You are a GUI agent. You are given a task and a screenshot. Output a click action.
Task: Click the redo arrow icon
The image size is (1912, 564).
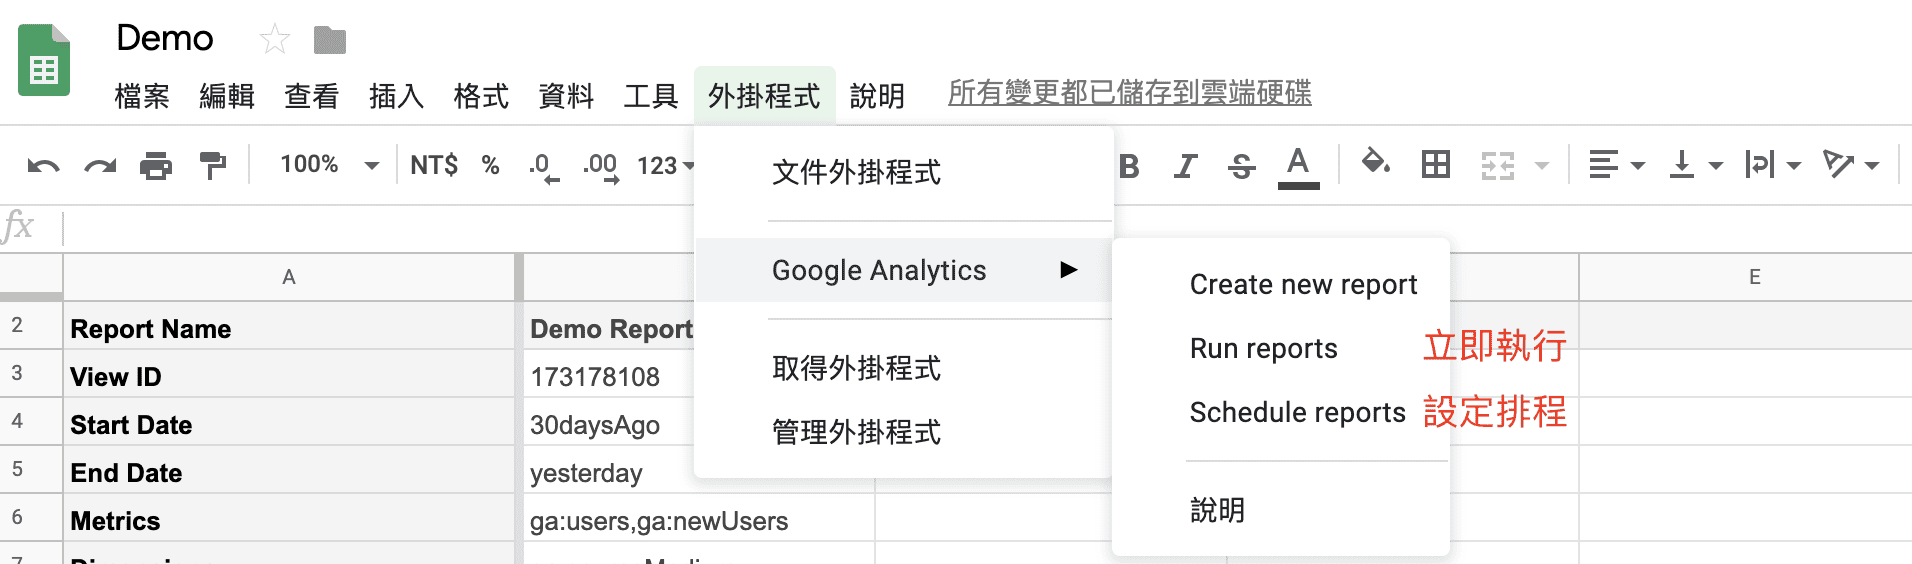click(100, 166)
